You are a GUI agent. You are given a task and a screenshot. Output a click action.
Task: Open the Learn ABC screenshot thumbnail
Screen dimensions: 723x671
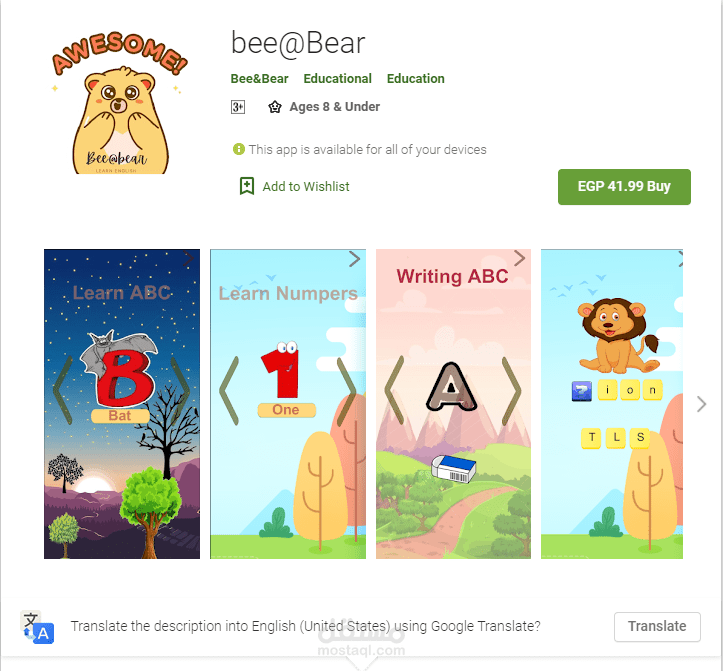tap(122, 404)
